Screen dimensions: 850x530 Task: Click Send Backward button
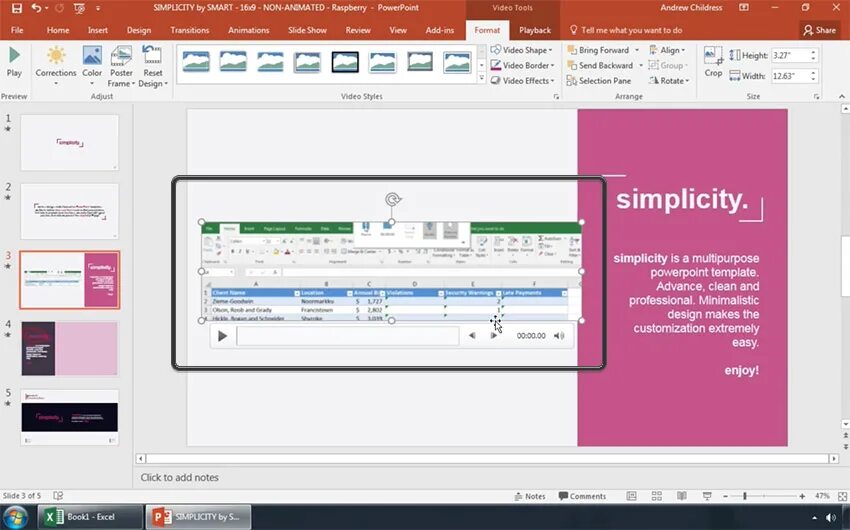point(600,65)
